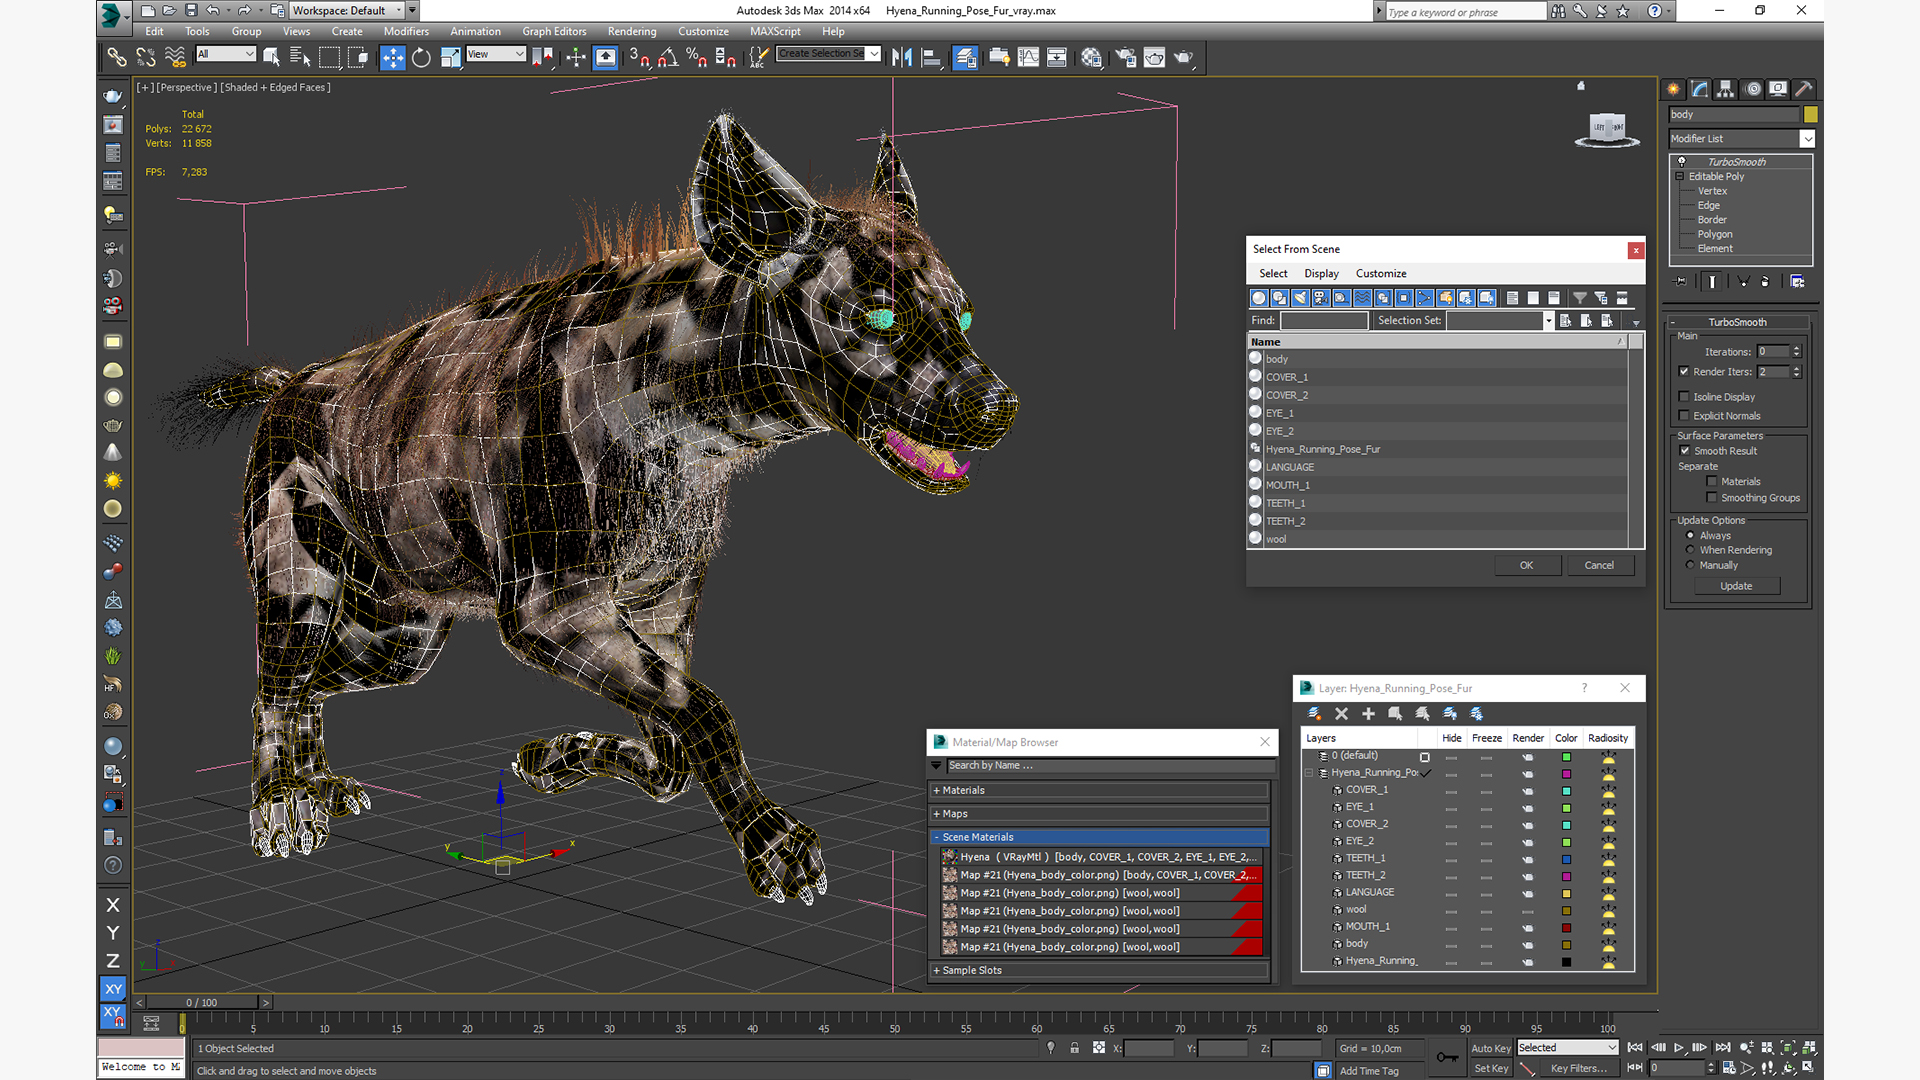
Task: Enable the Explicit Normals checkbox
Action: 1684,416
